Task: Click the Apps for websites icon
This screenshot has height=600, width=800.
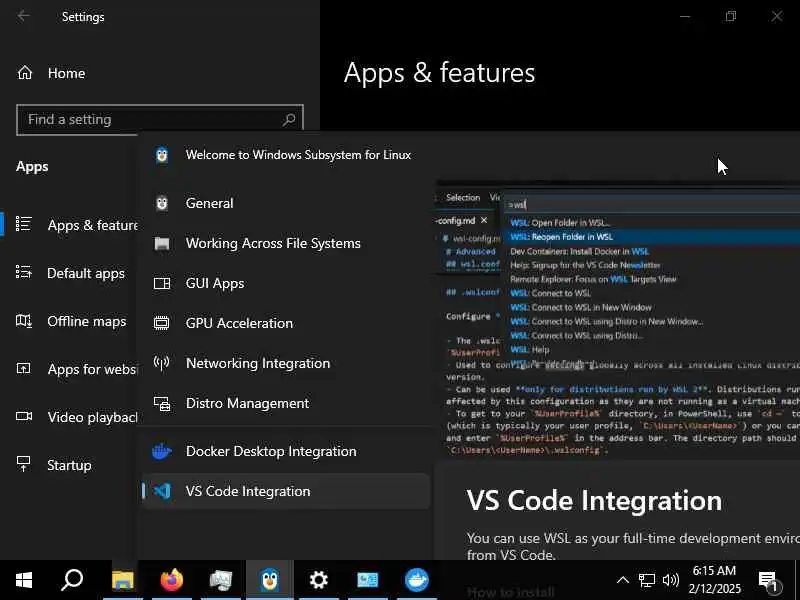Action: click(23, 368)
